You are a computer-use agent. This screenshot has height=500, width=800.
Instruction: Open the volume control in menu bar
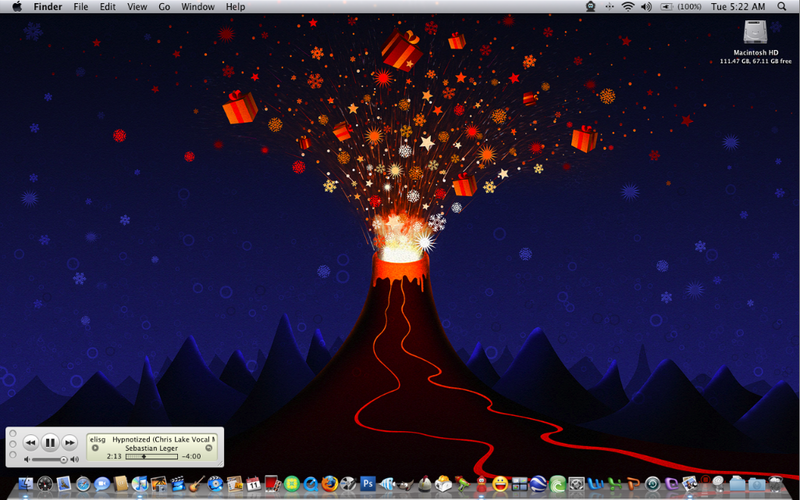pos(646,7)
